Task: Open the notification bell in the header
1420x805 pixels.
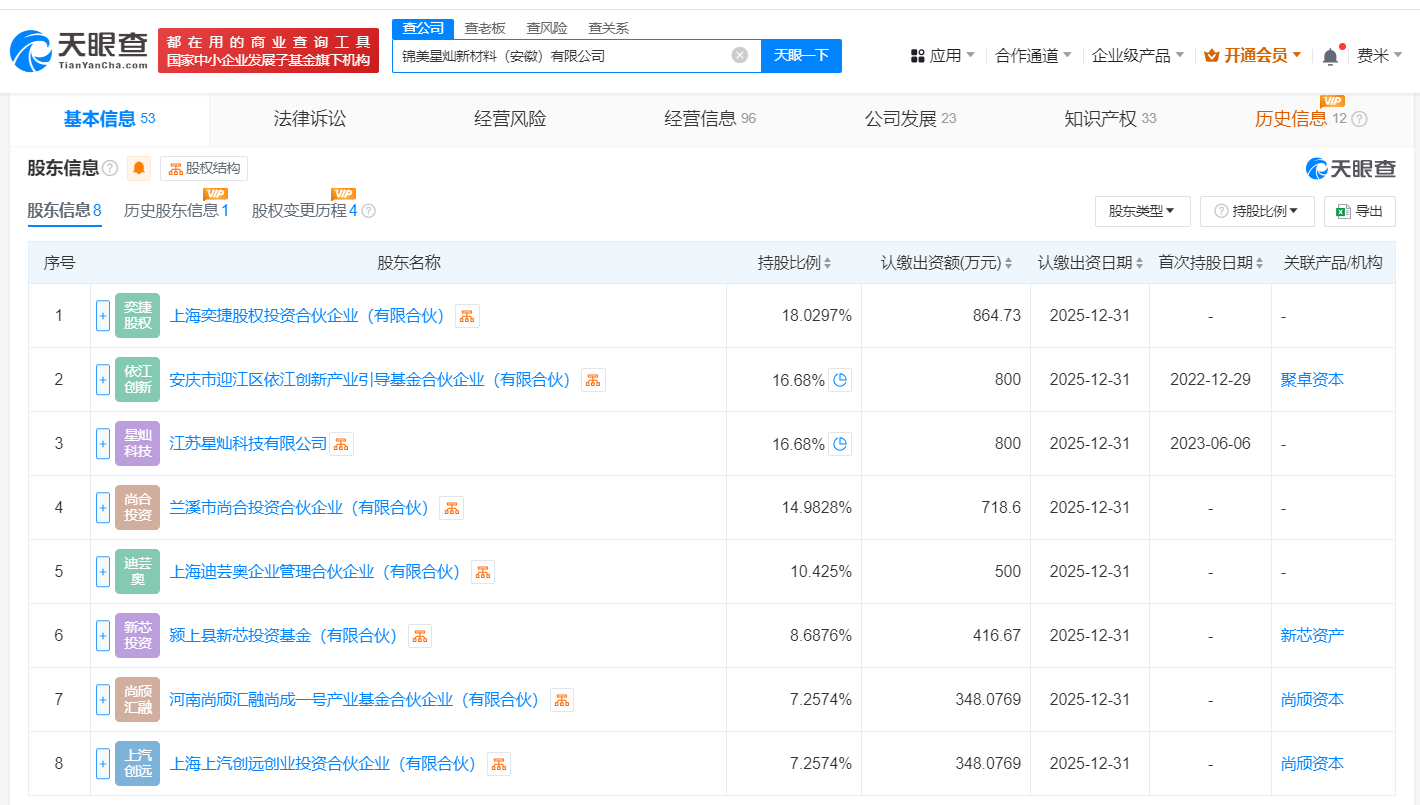Action: coord(1330,56)
